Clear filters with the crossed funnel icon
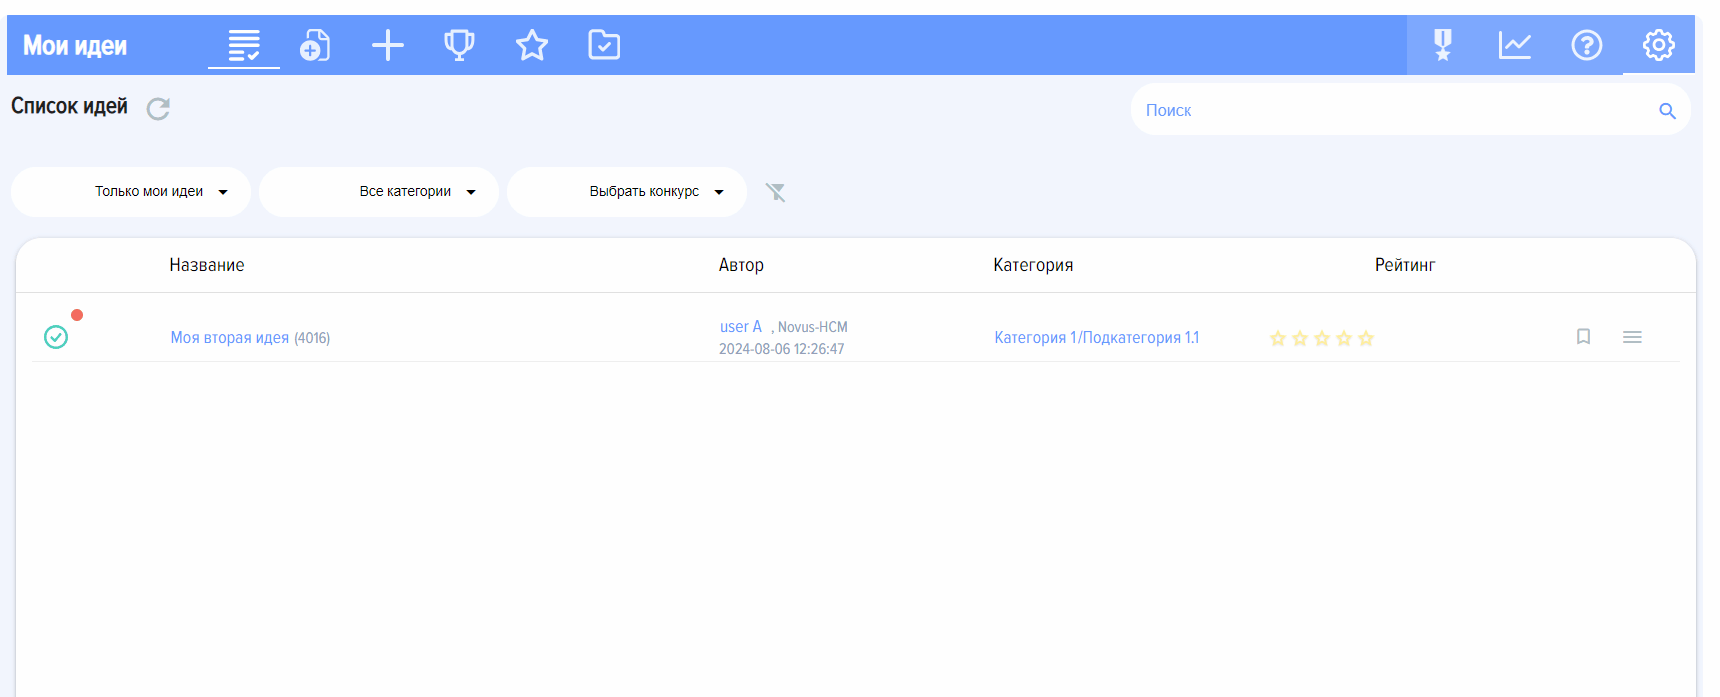Image resolution: width=1720 pixels, height=697 pixels. point(775,192)
